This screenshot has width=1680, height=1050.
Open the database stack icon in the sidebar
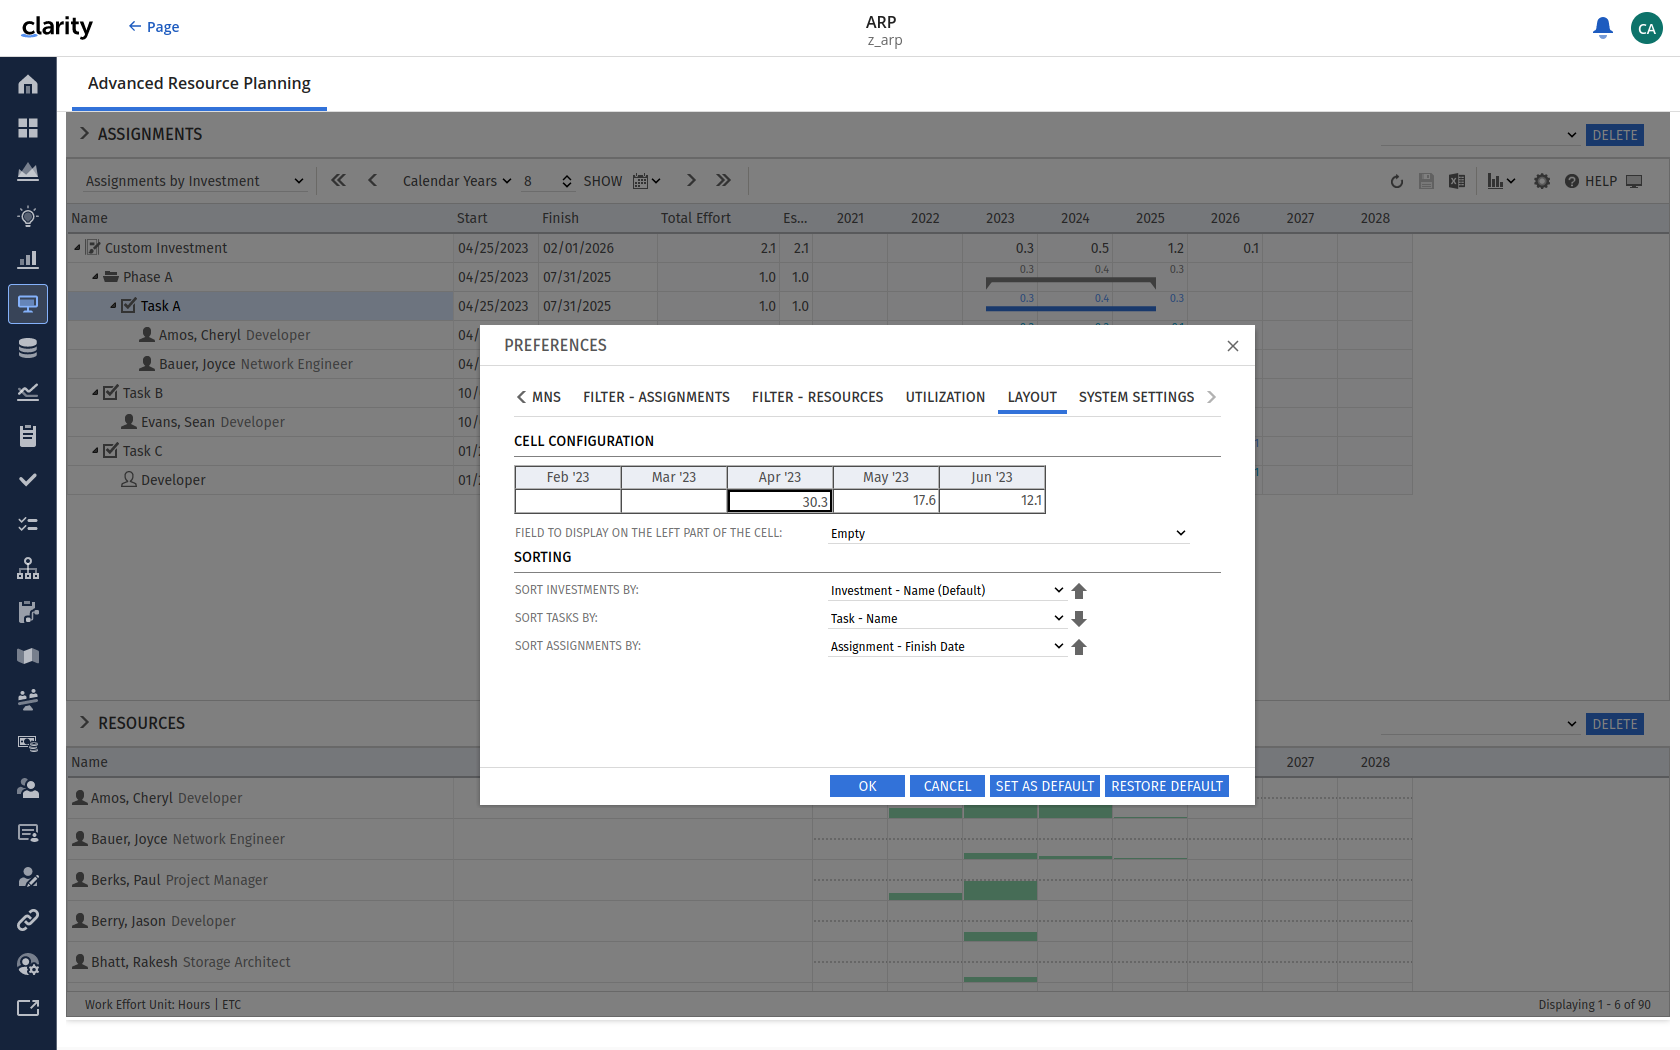pos(28,348)
